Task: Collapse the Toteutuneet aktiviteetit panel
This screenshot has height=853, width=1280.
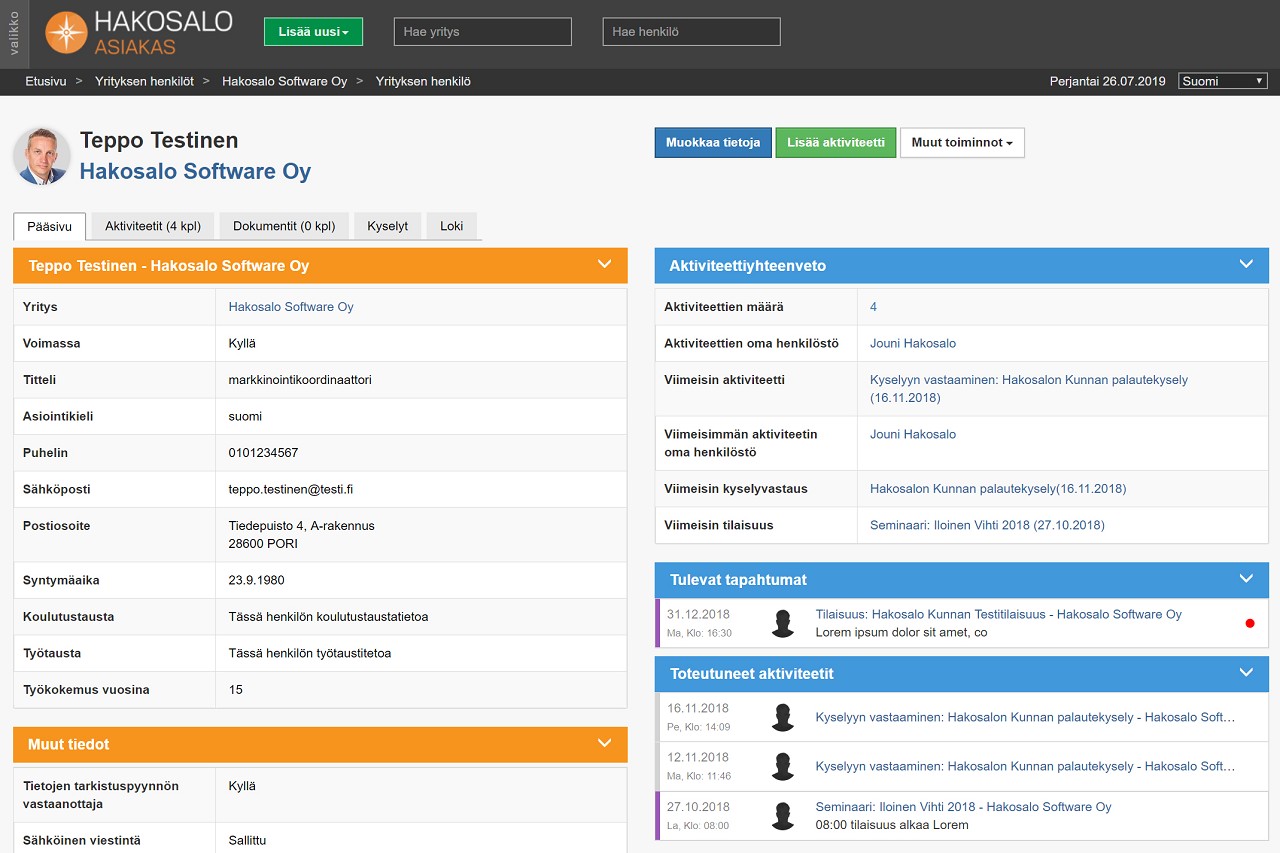Action: tap(1246, 673)
